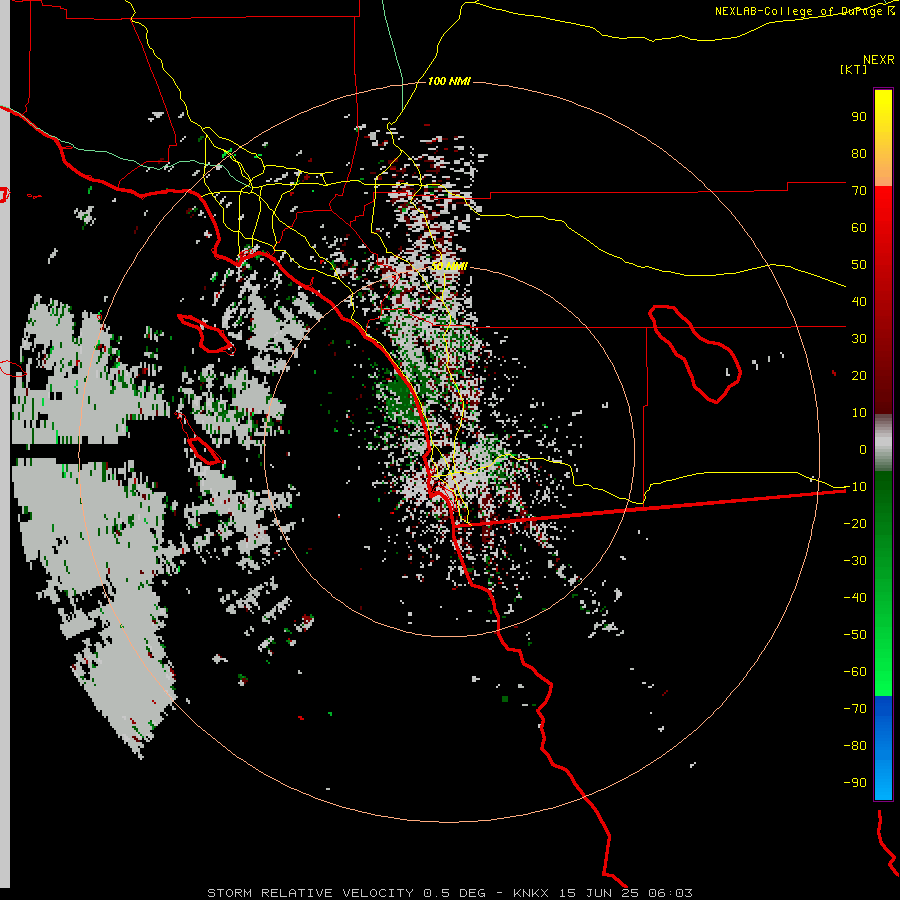
Task: Click the 15 JUN 25 06:03 timestamp
Action: point(626,893)
